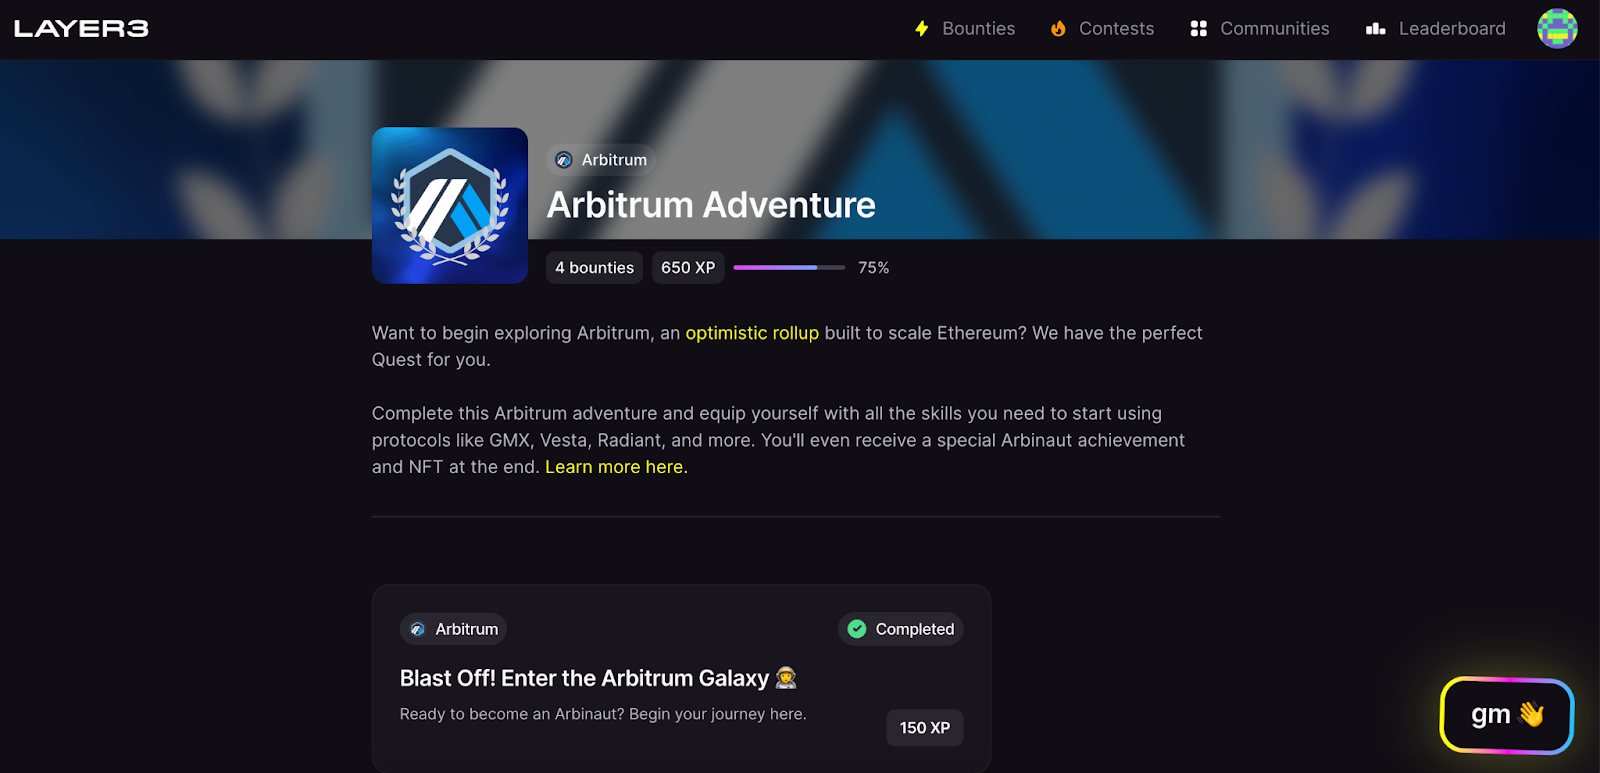Go to the Contests page
1600x773 pixels.
(x=1102, y=29)
